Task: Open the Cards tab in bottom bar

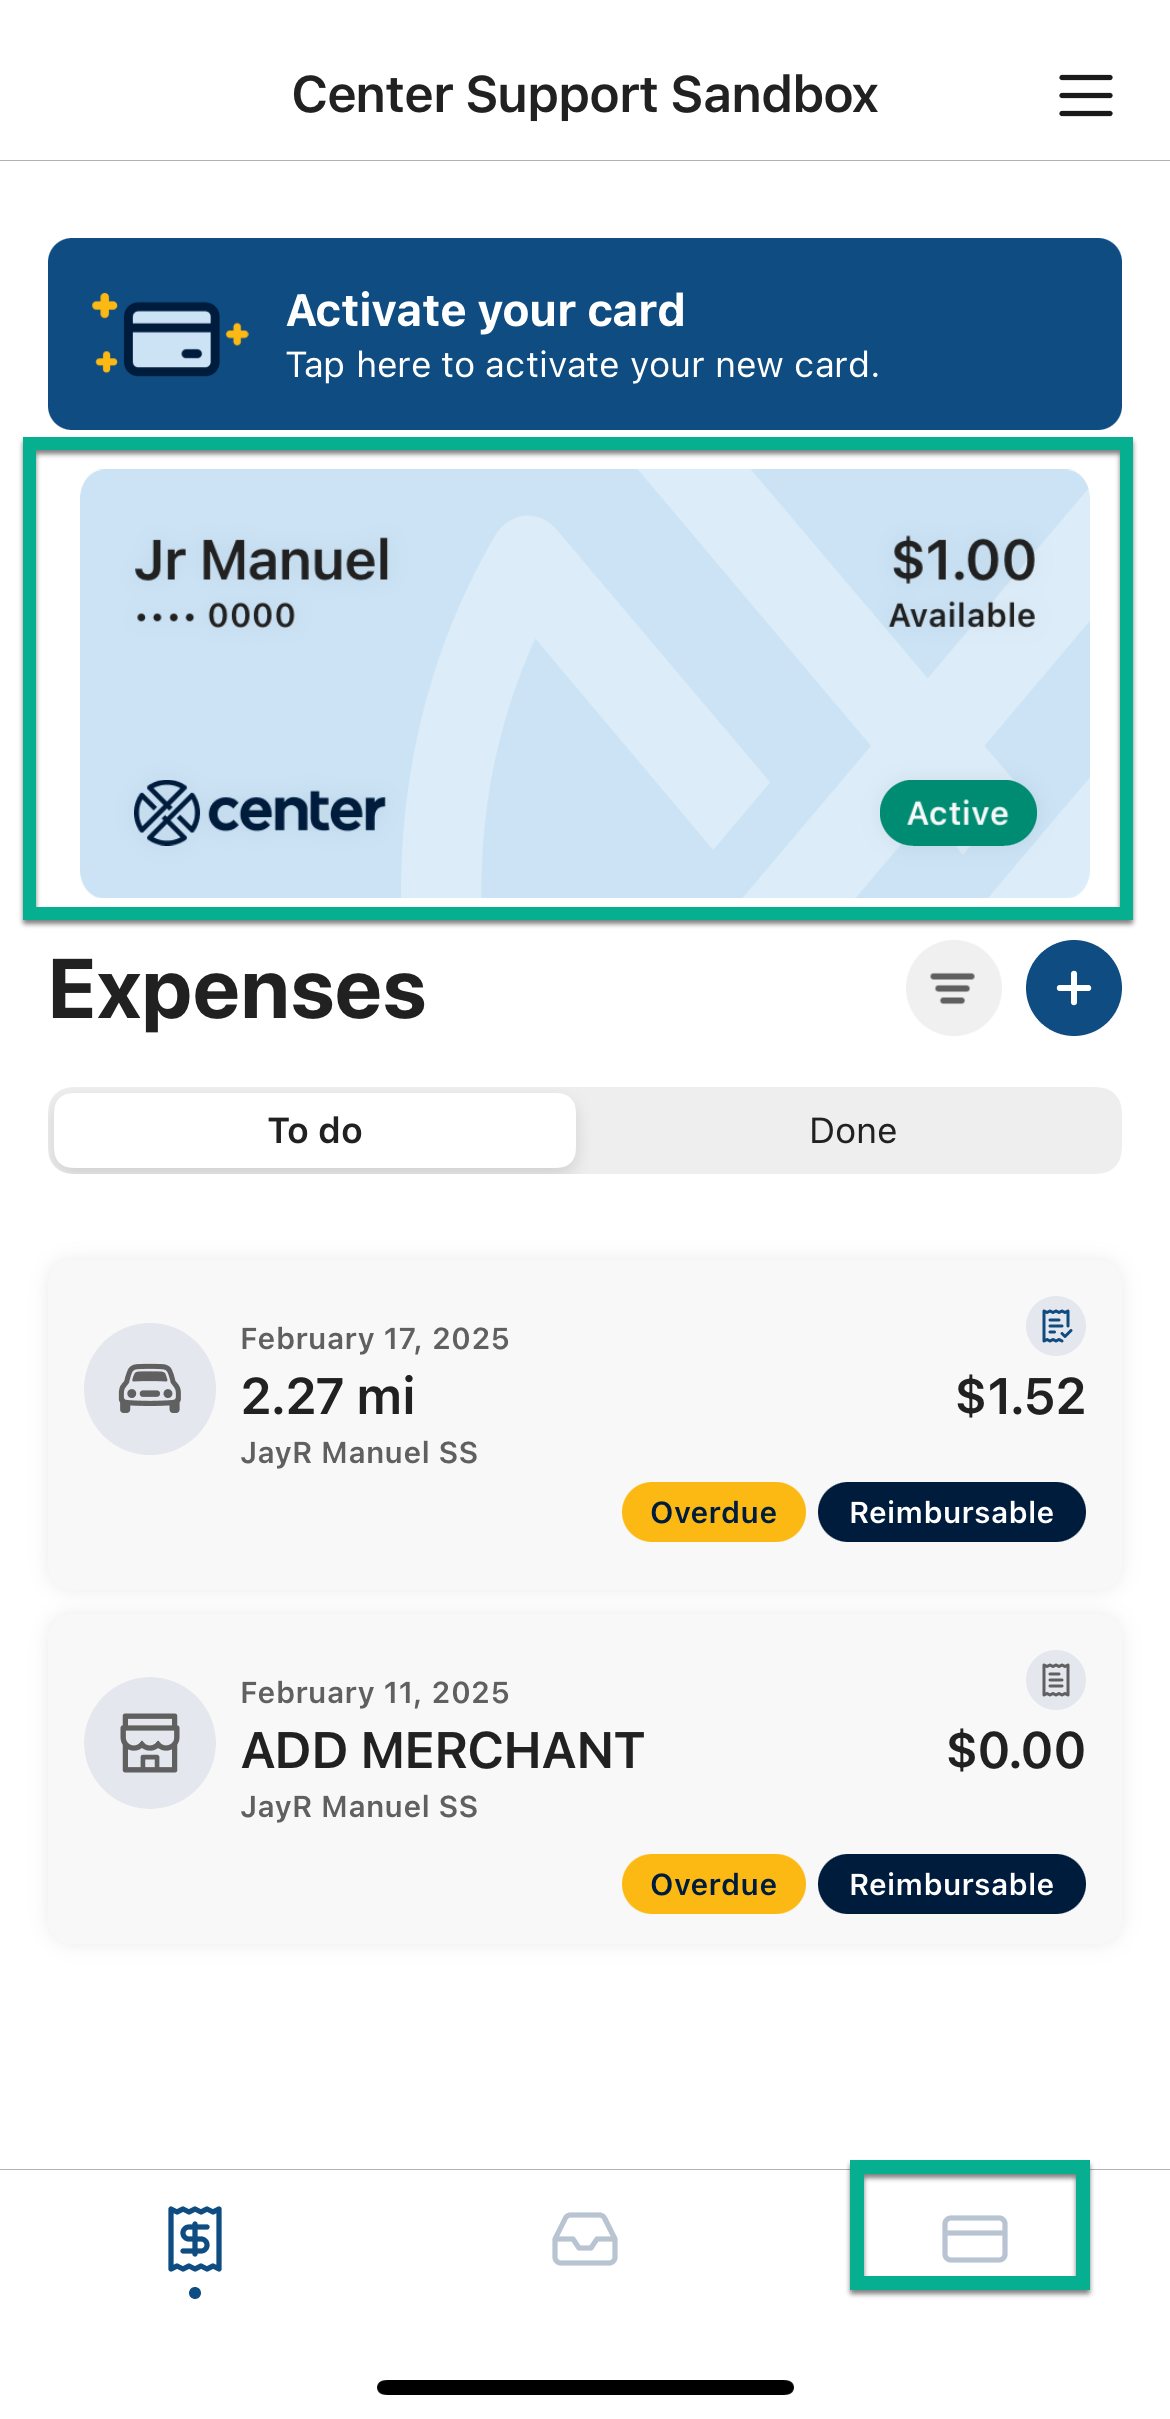Action: tap(974, 2238)
